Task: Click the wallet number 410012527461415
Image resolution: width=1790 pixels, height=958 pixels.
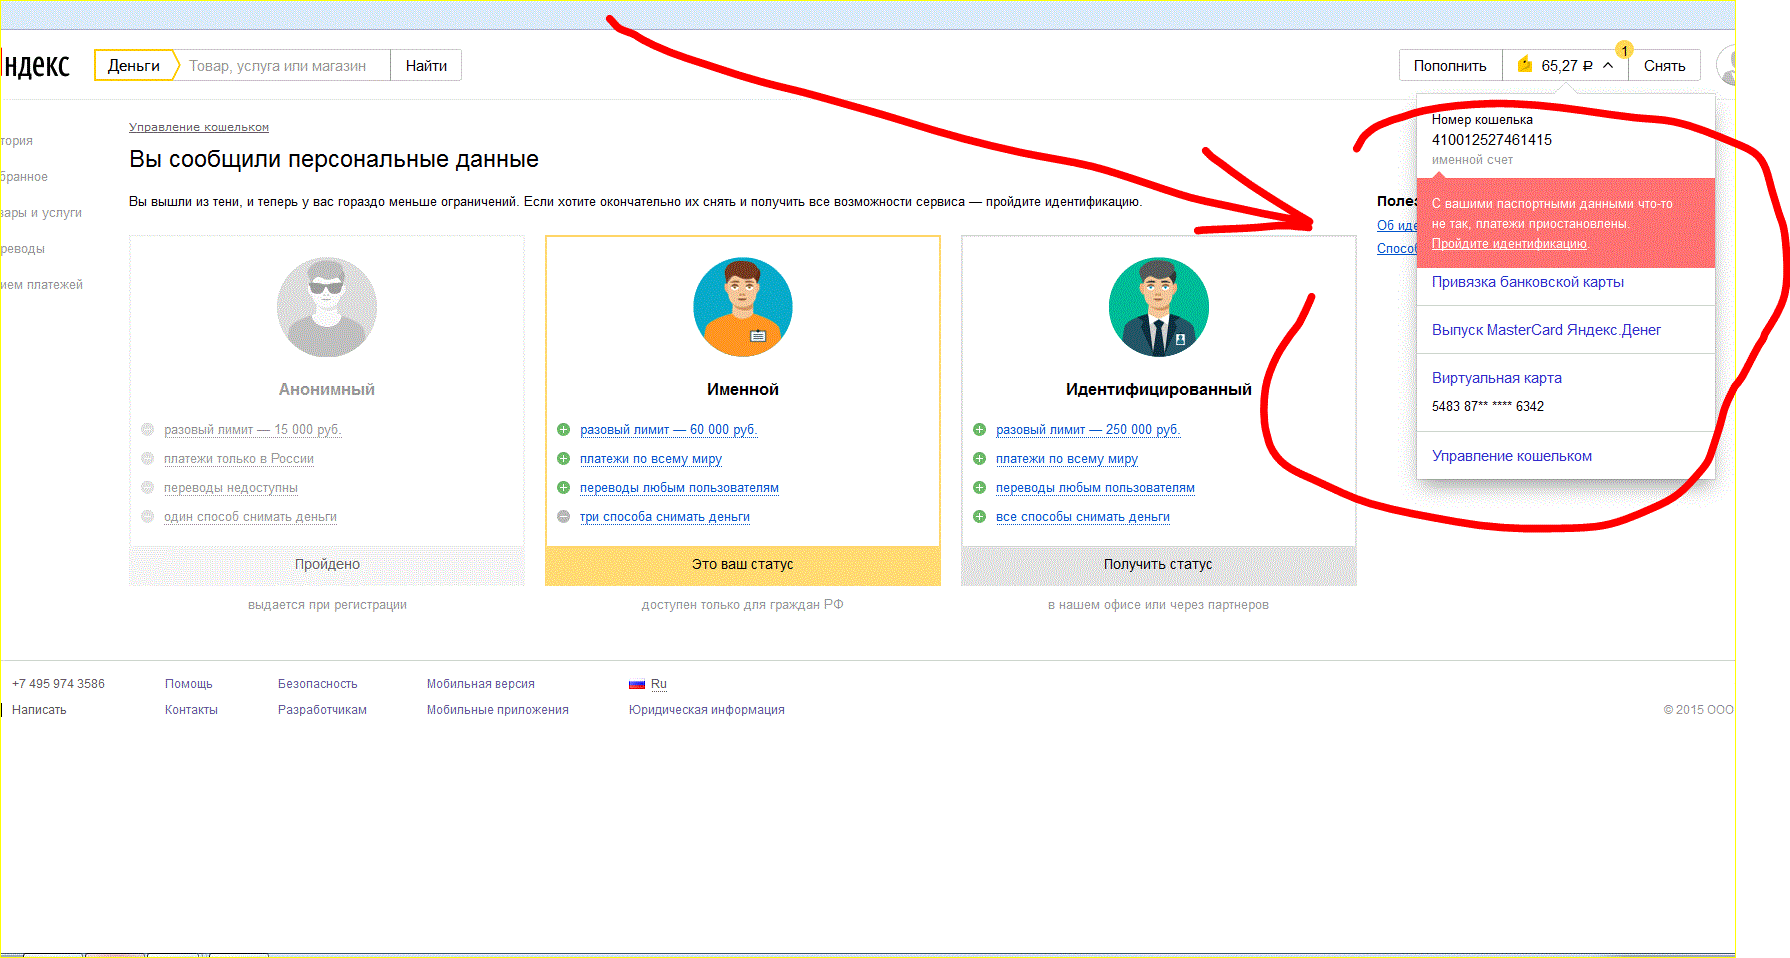Action: (1492, 140)
